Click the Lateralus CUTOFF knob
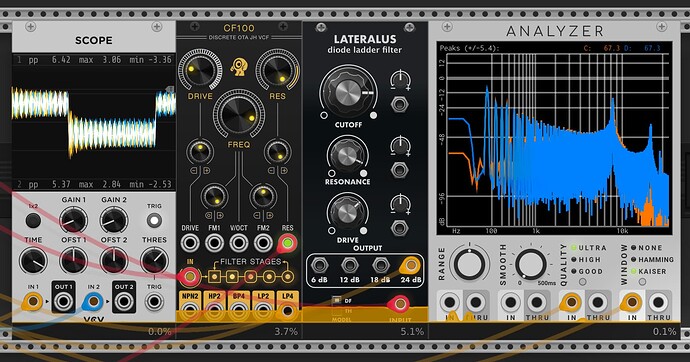The width and height of the screenshot is (690, 362). coord(348,92)
